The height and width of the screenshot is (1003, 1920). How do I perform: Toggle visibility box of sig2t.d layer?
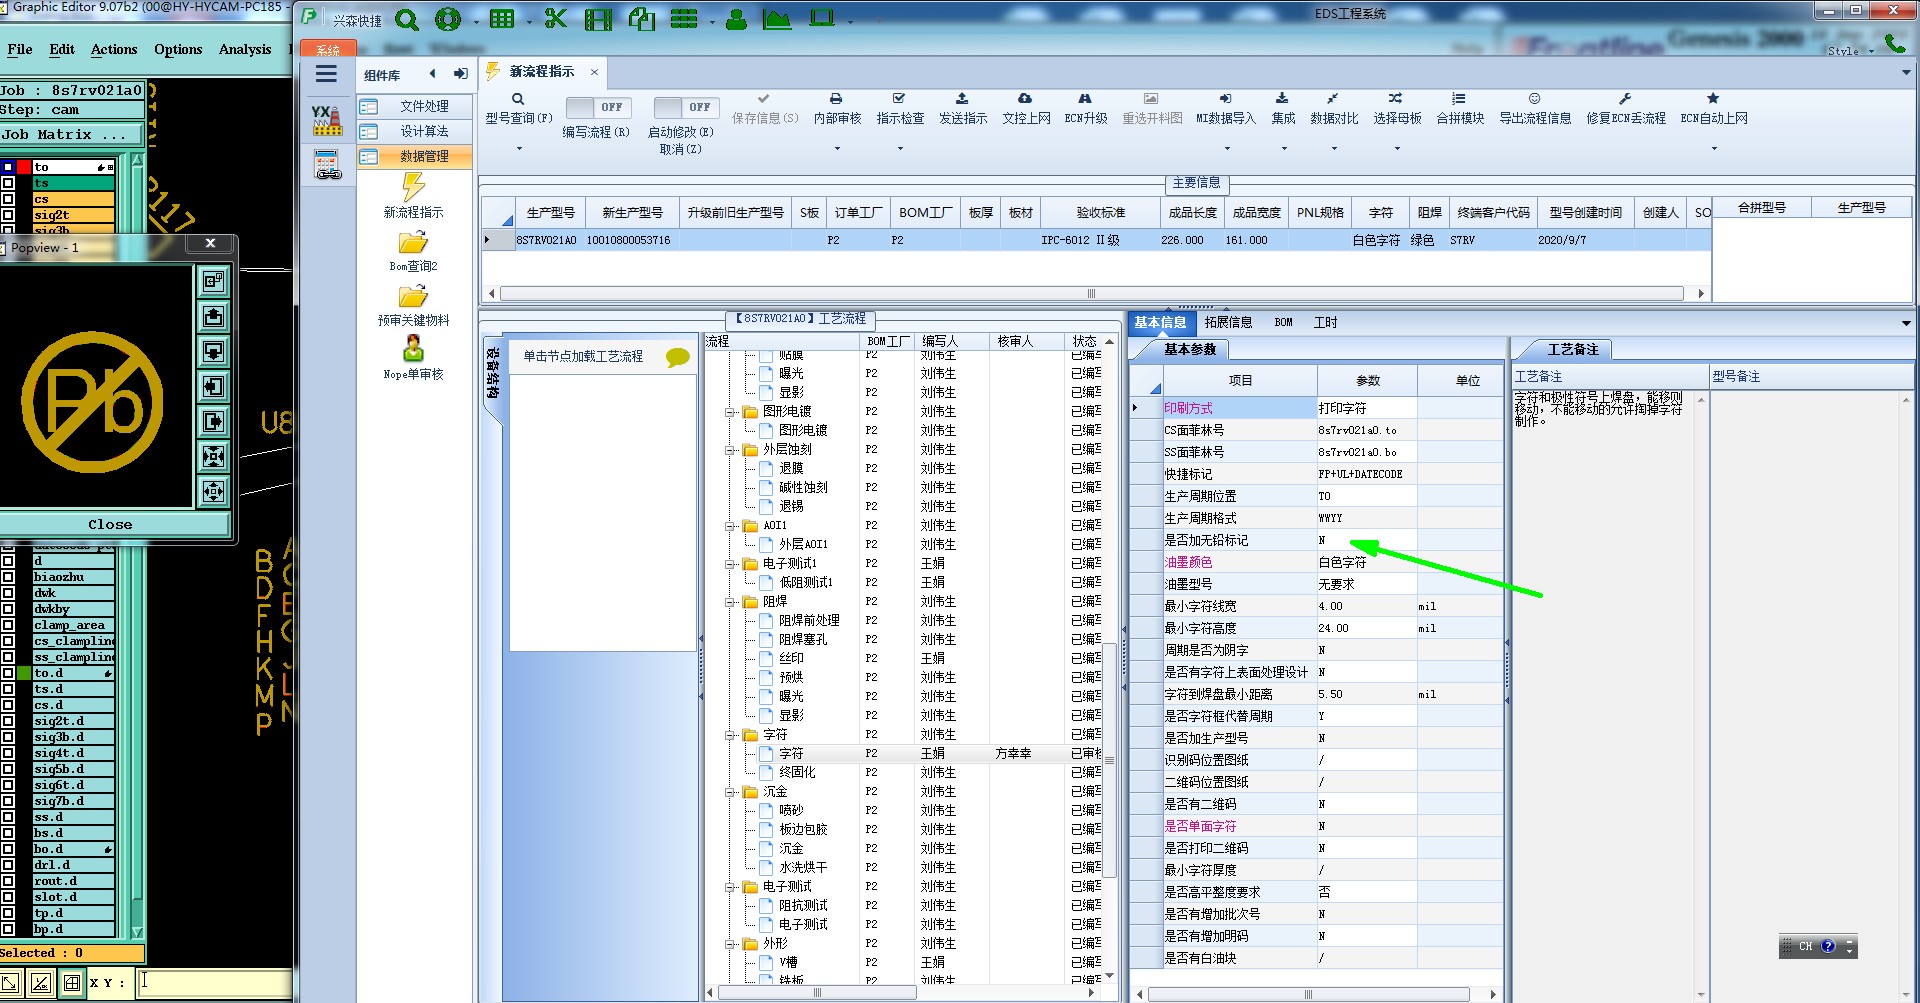click(8, 721)
